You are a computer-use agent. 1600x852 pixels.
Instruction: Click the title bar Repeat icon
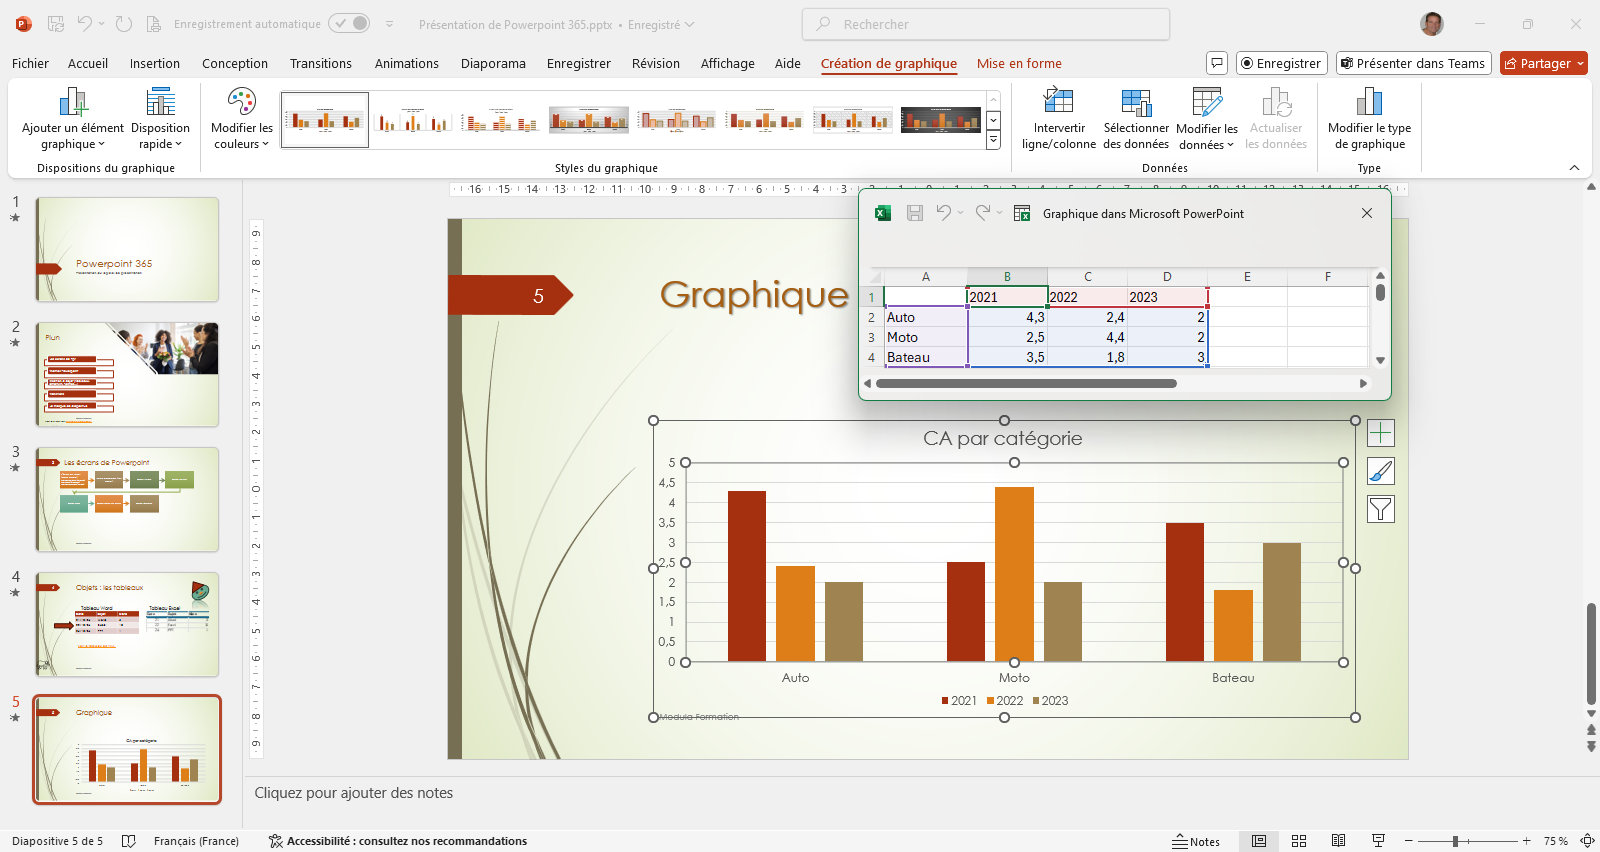124,24
